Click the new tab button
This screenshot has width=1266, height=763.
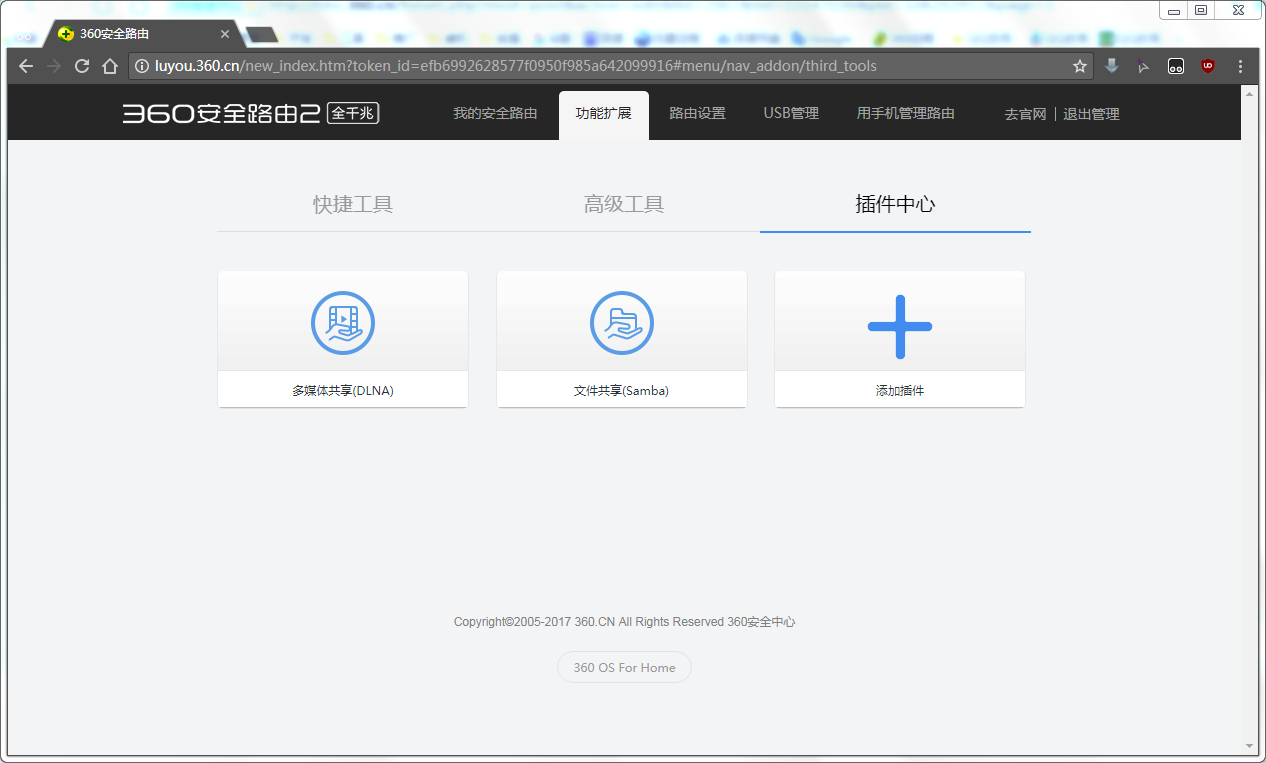[261, 35]
